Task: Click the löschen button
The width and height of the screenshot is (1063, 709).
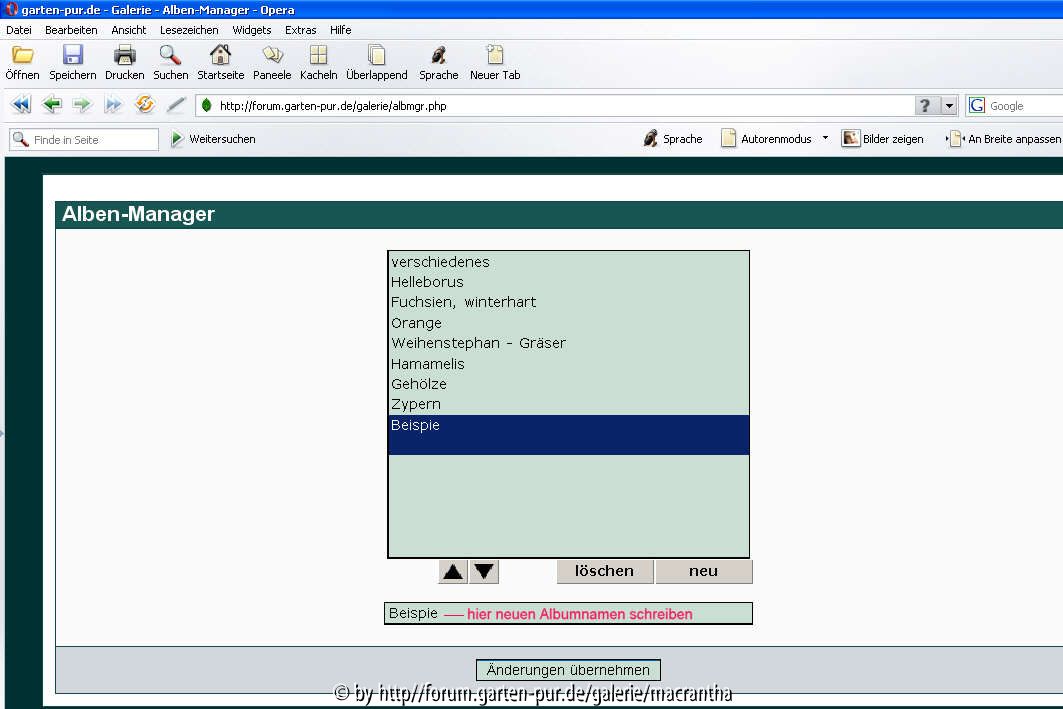Action: (x=604, y=571)
